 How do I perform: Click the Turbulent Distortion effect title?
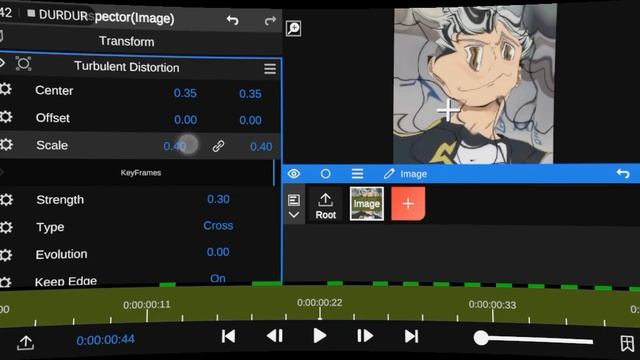127,67
